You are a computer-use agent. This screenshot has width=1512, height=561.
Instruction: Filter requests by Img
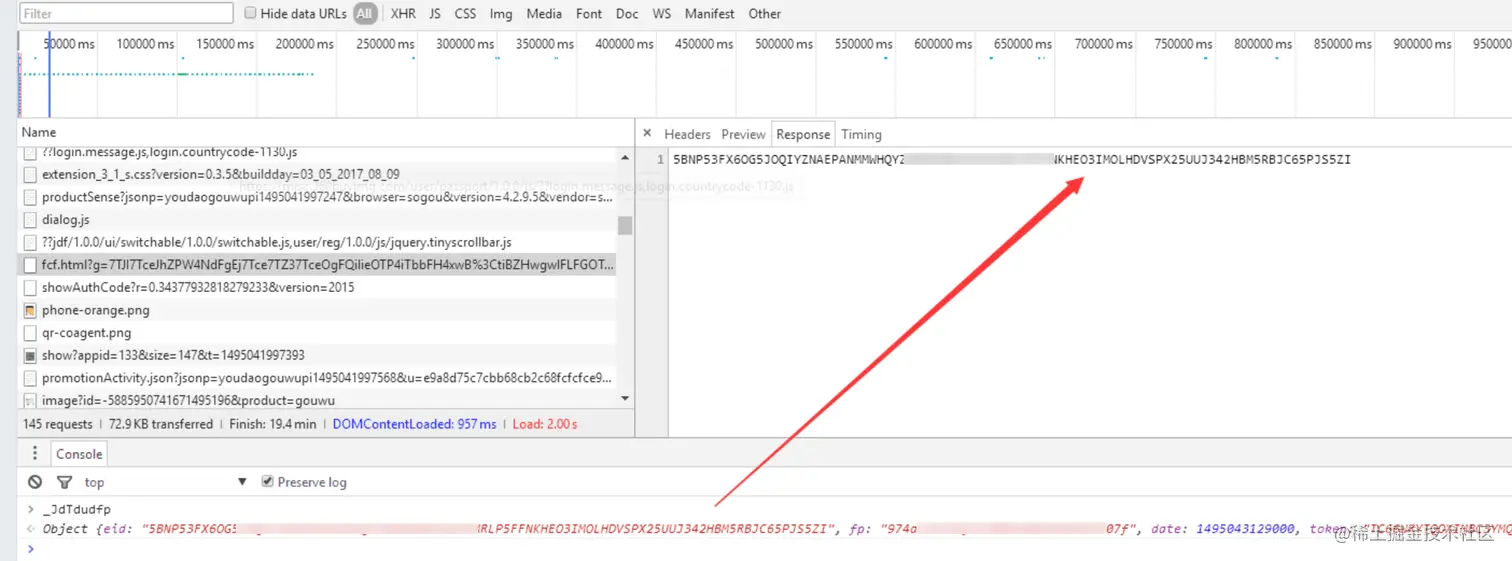coord(501,14)
